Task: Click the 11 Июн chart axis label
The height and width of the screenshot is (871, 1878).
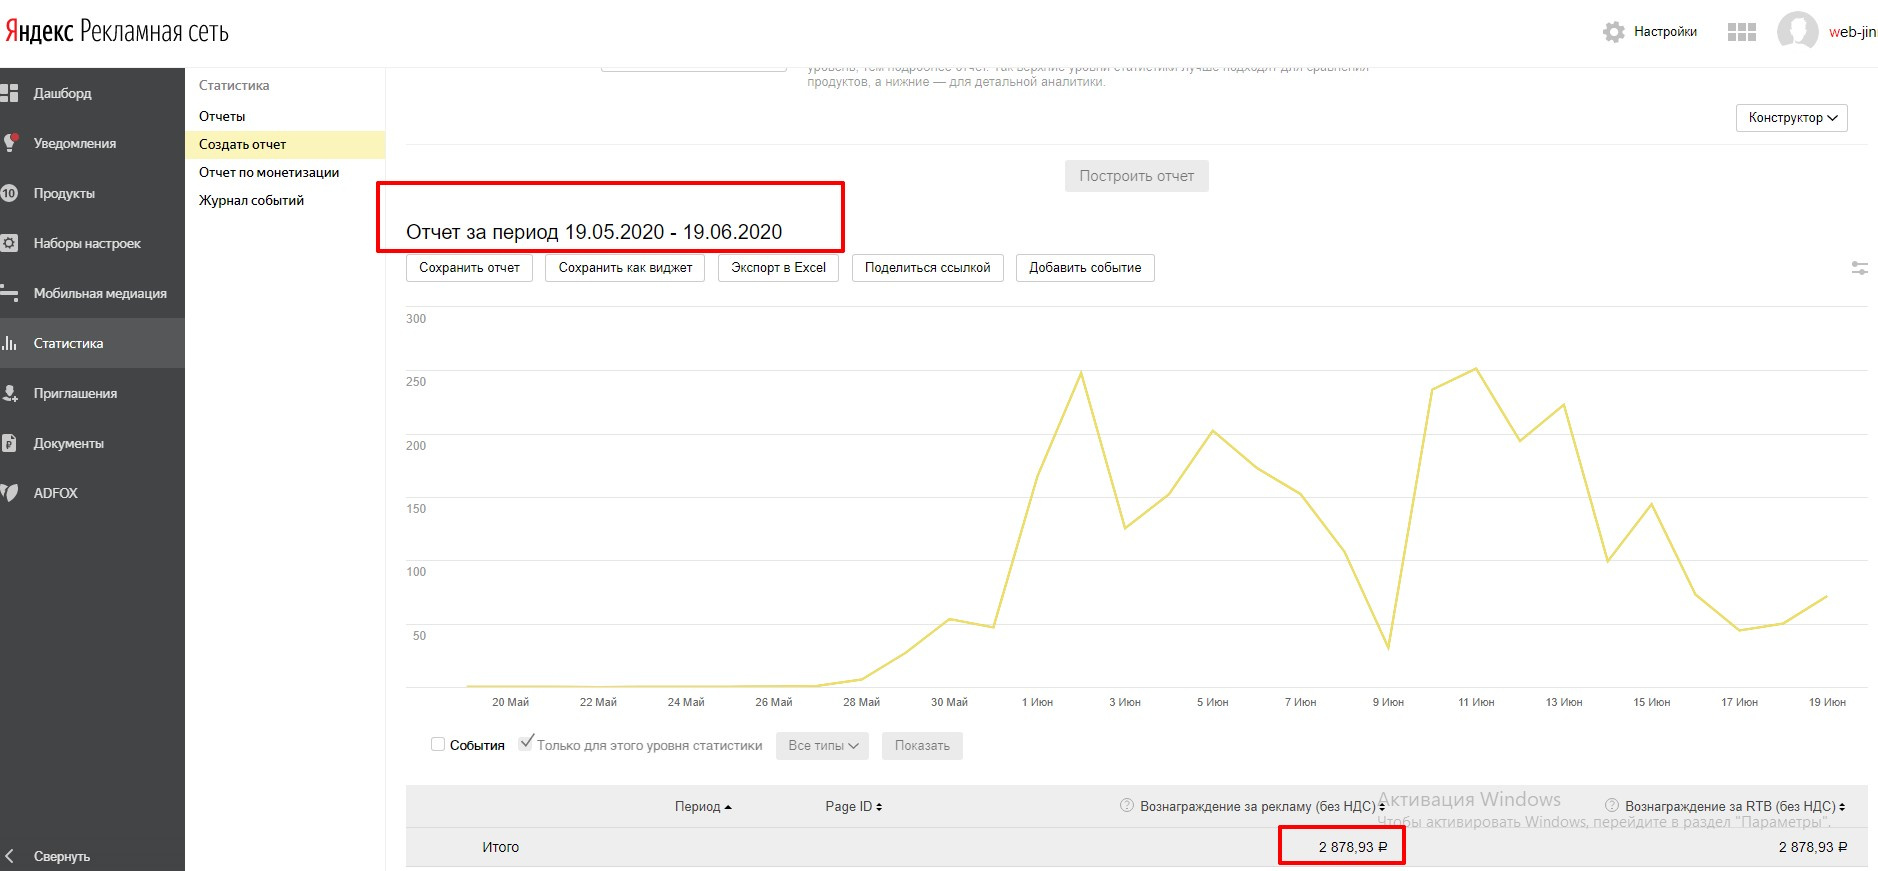Action: pyautogui.click(x=1476, y=702)
